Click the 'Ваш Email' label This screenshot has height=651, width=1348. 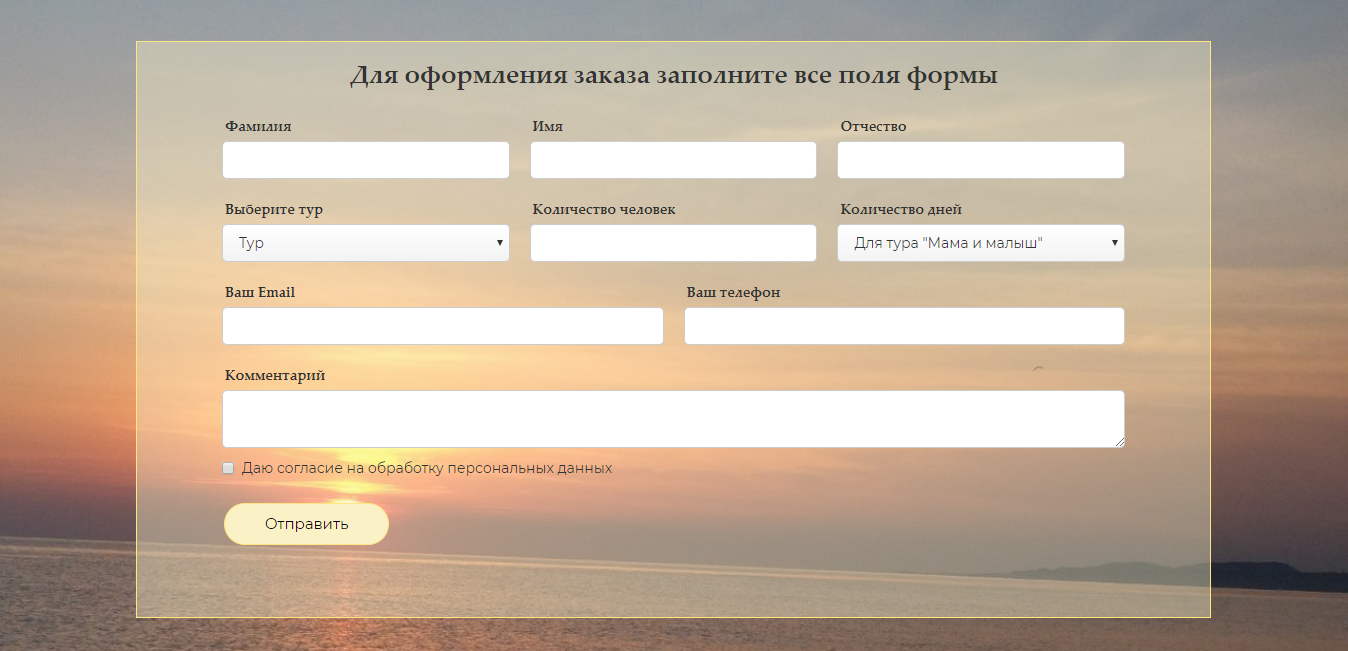pos(260,293)
